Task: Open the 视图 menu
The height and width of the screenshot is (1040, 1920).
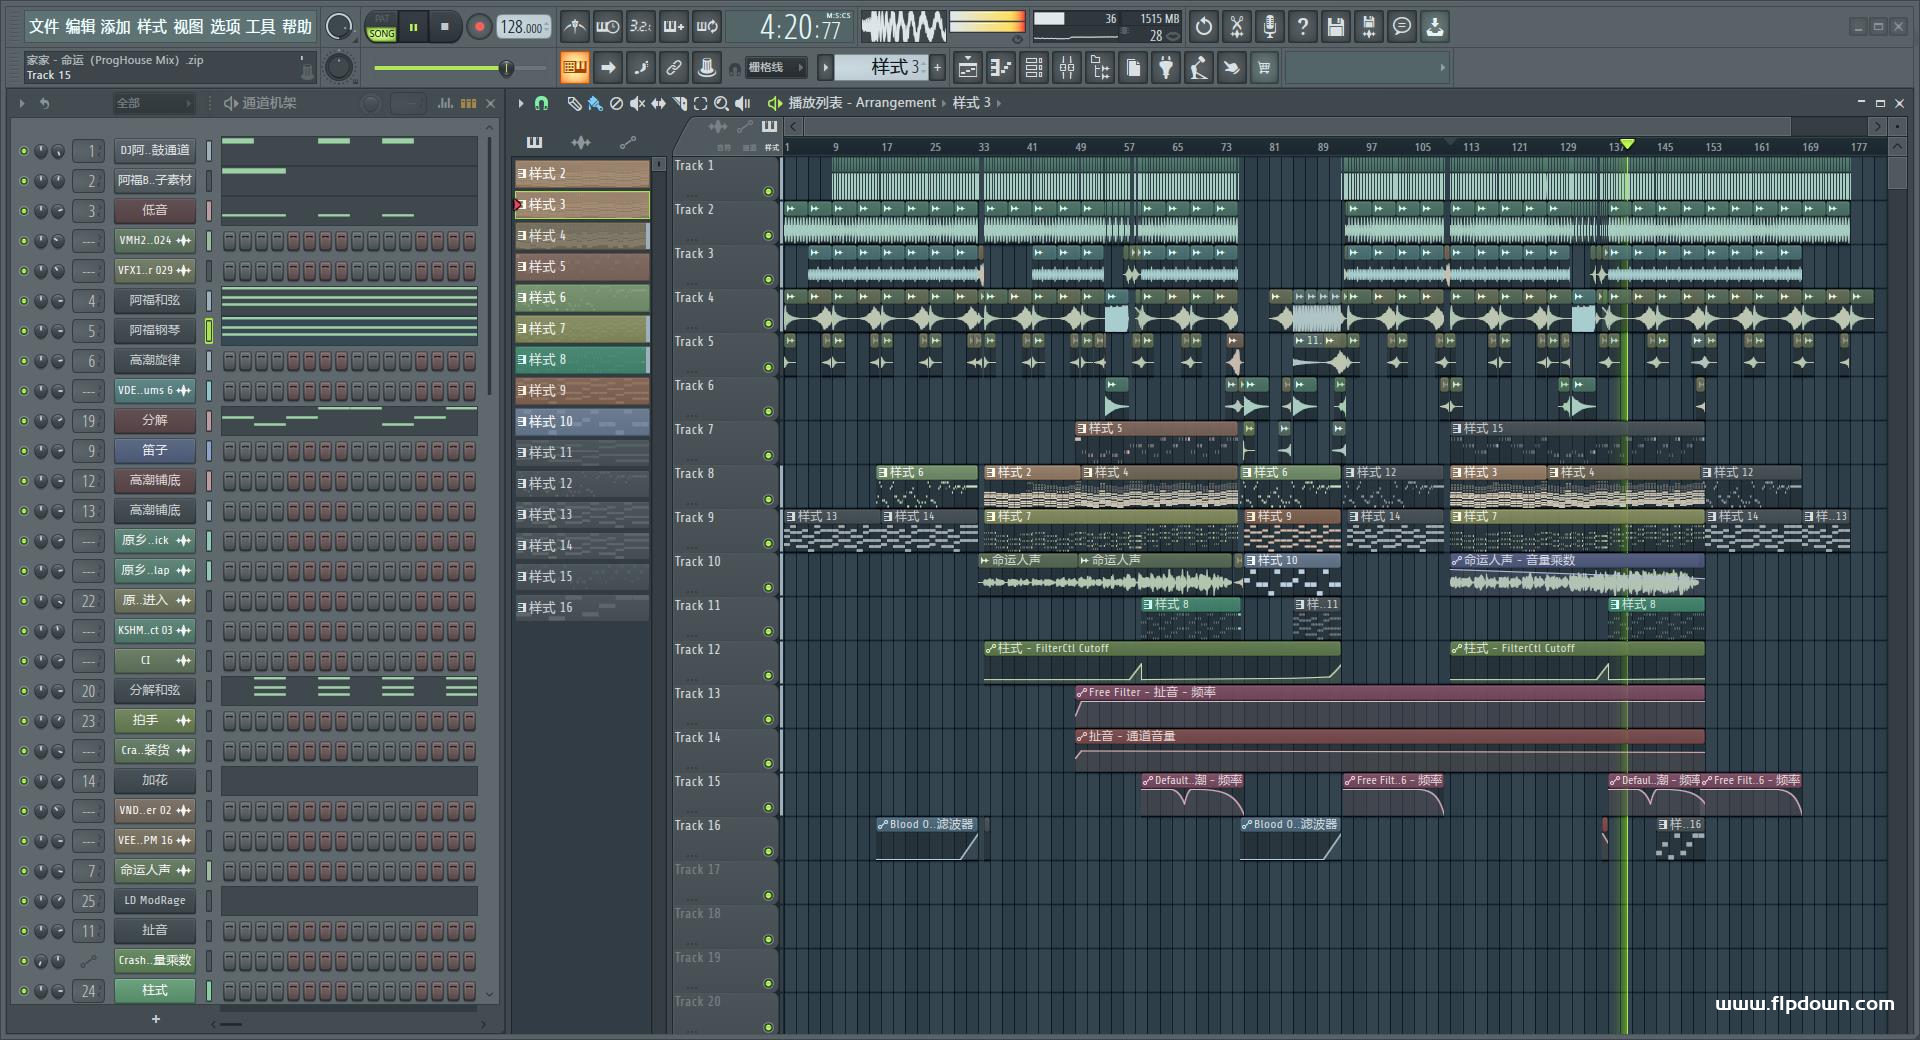Action: [x=188, y=27]
